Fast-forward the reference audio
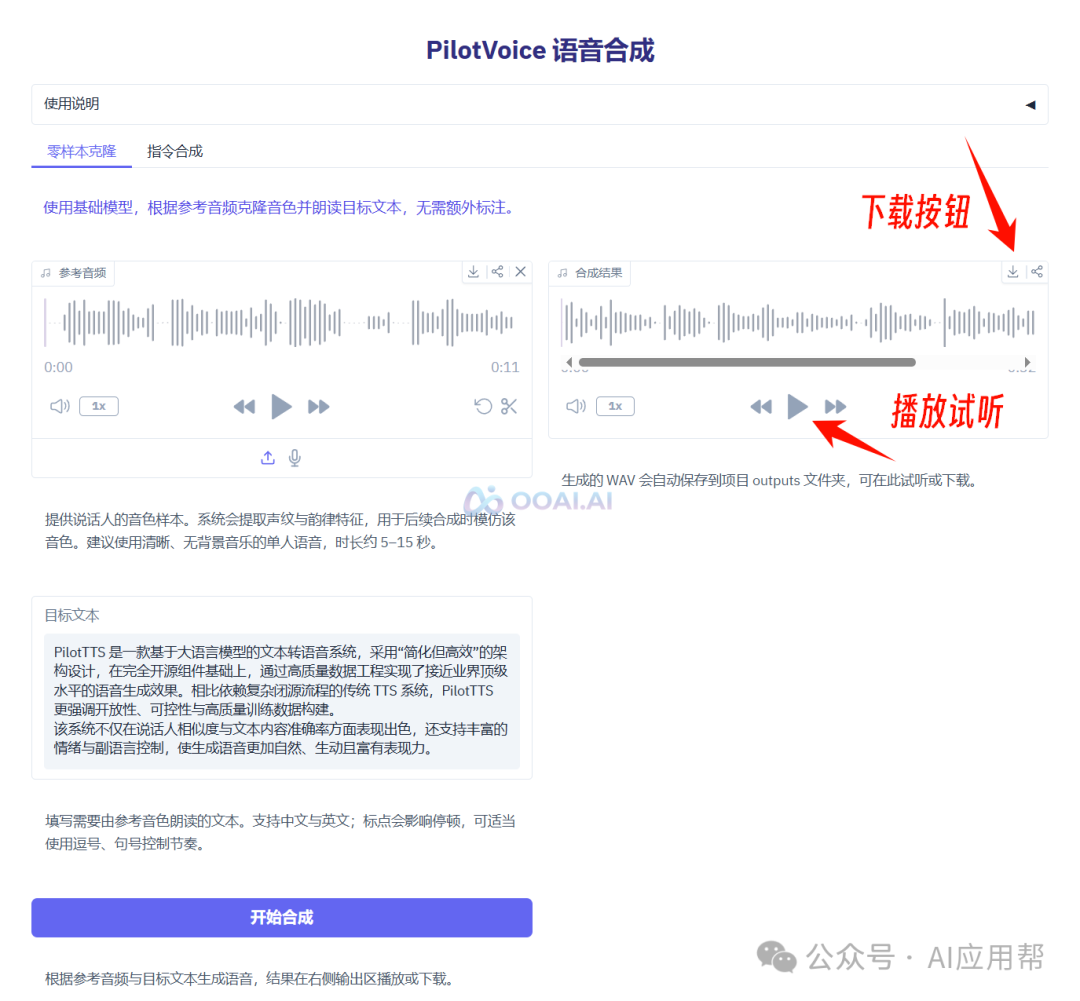The height and width of the screenshot is (1001, 1080). click(318, 407)
